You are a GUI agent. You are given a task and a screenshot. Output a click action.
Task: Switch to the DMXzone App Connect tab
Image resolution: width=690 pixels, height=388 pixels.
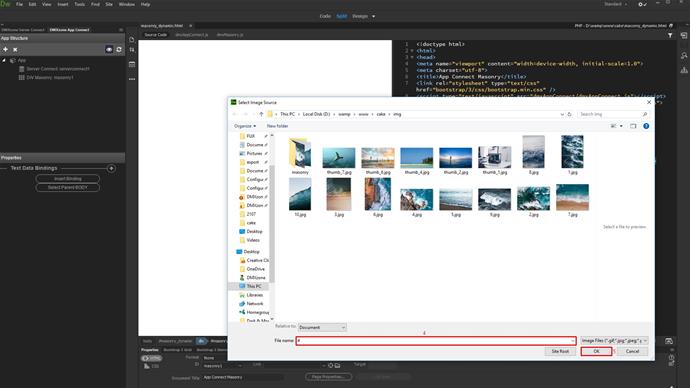[x=70, y=30]
